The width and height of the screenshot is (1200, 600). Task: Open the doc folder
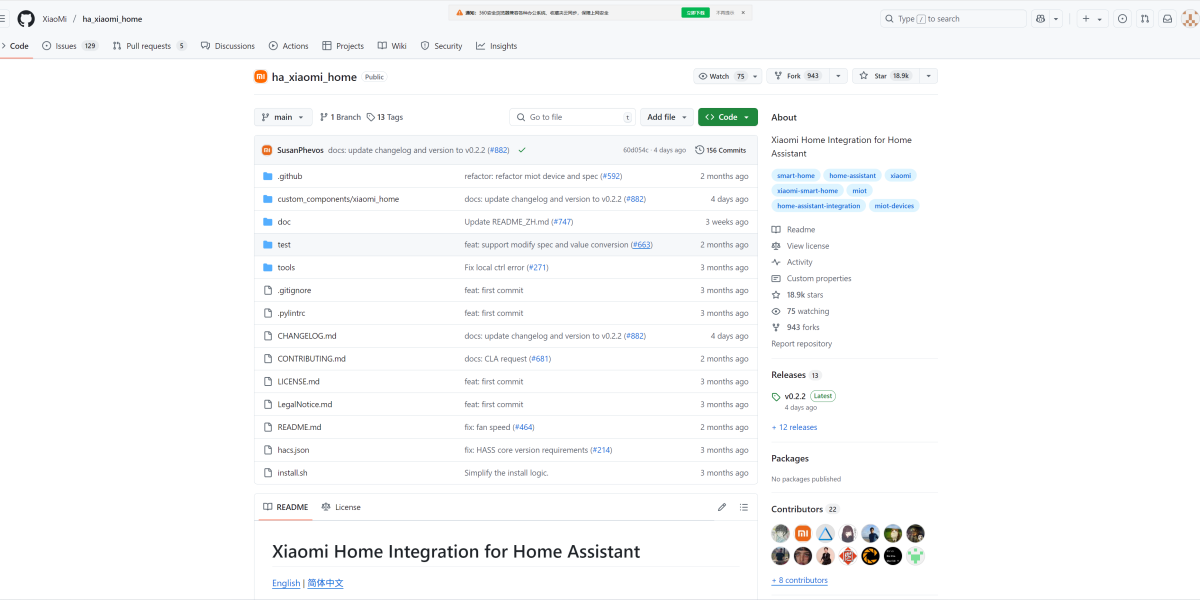(x=284, y=222)
